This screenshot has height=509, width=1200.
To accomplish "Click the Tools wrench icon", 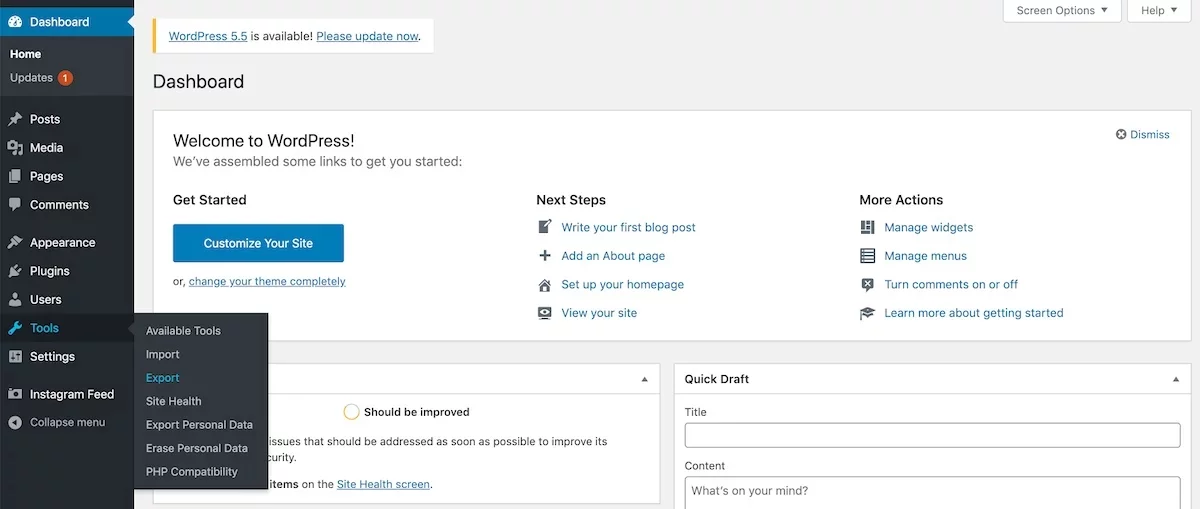I will click(15, 328).
